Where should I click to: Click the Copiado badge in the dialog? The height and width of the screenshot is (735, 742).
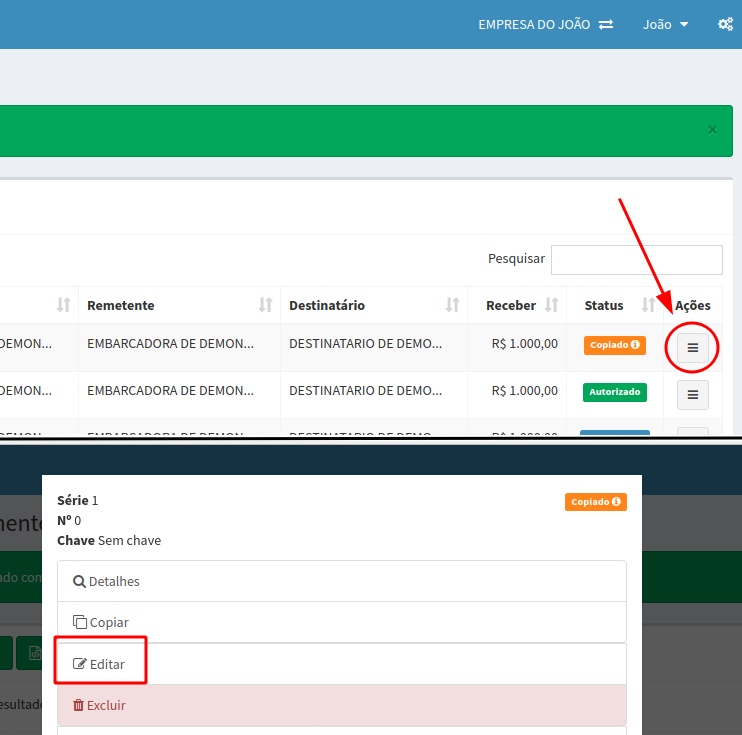[x=595, y=501]
